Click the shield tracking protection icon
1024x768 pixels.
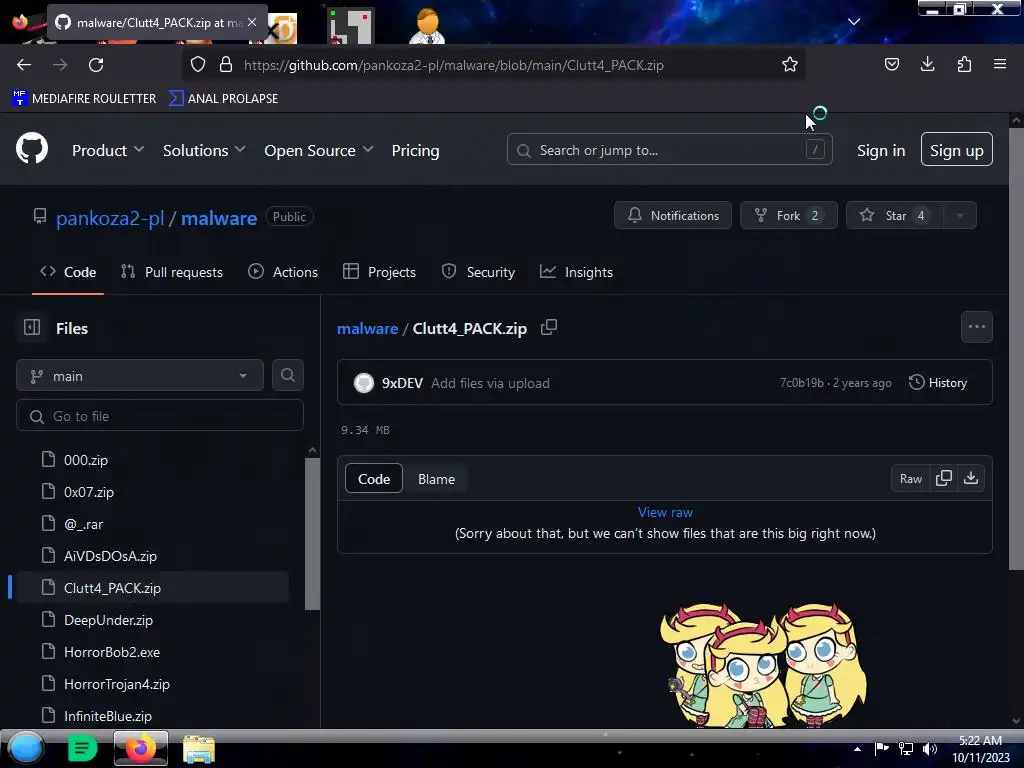[x=198, y=65]
